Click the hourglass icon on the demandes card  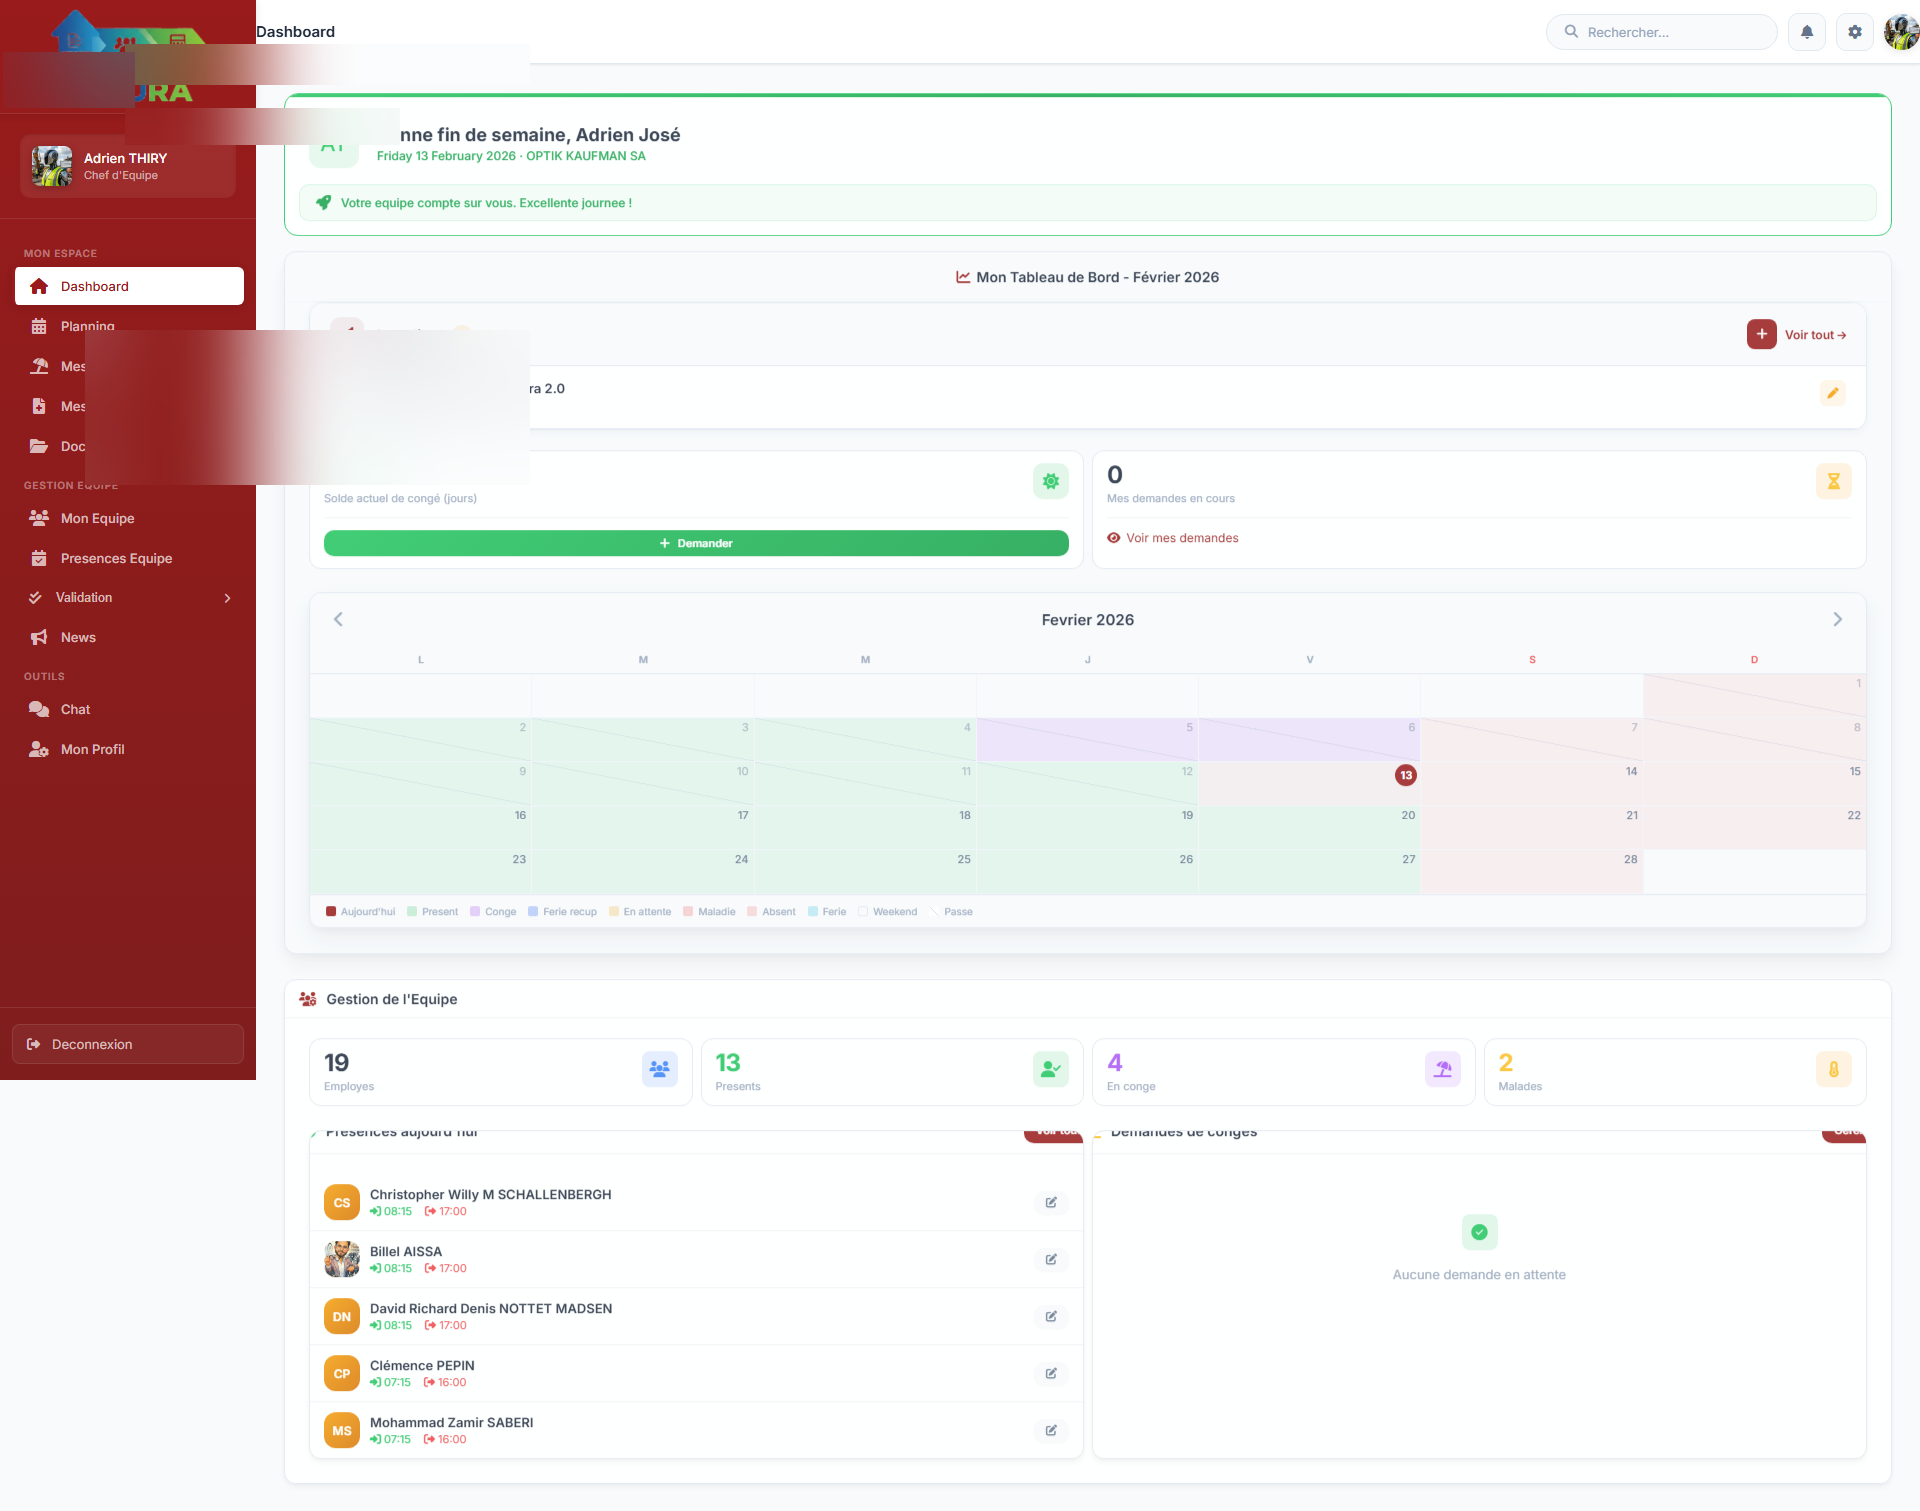pos(1833,481)
